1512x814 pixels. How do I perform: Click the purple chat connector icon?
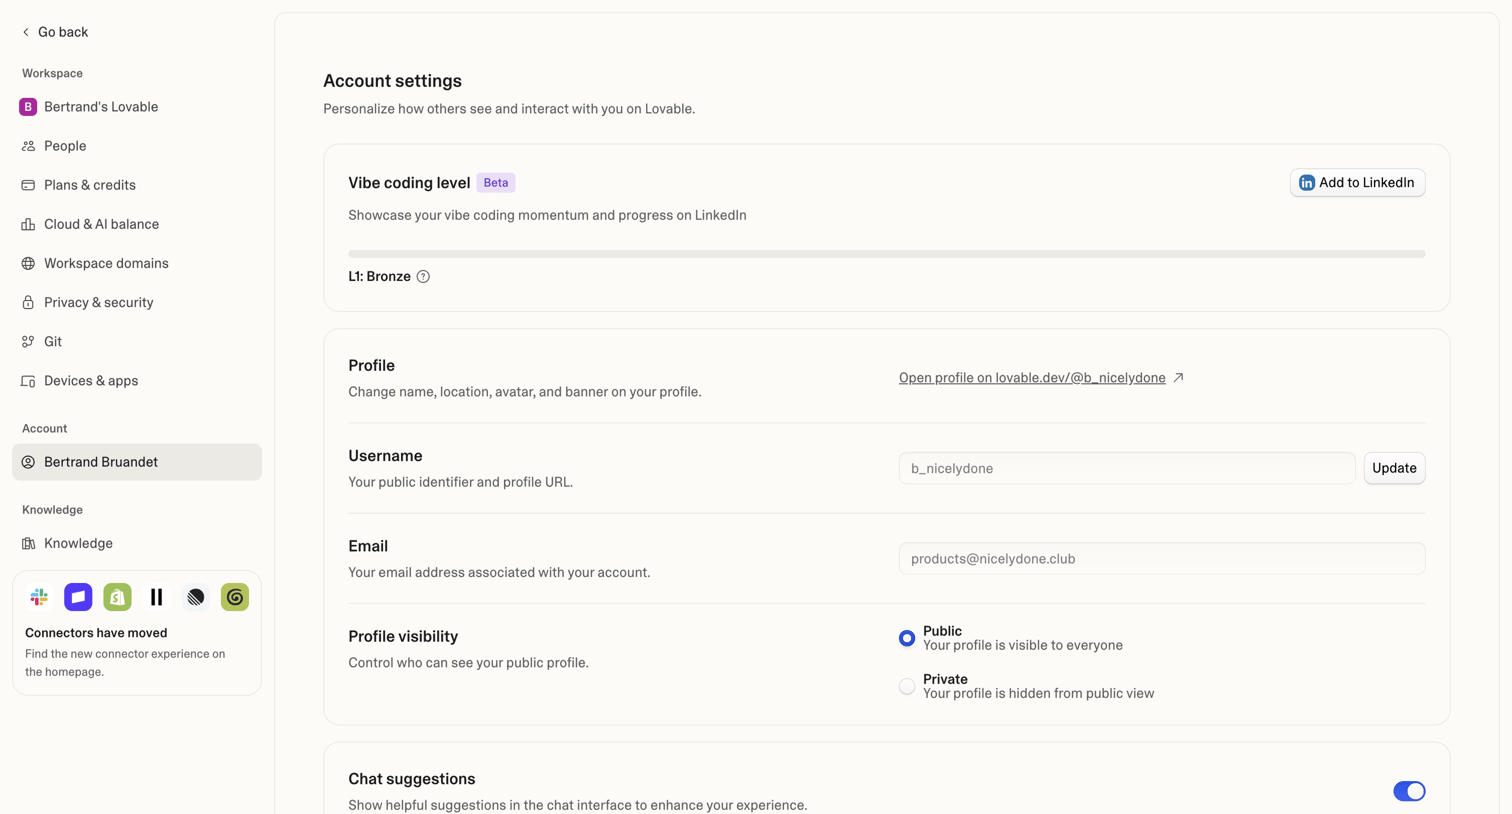pos(78,597)
